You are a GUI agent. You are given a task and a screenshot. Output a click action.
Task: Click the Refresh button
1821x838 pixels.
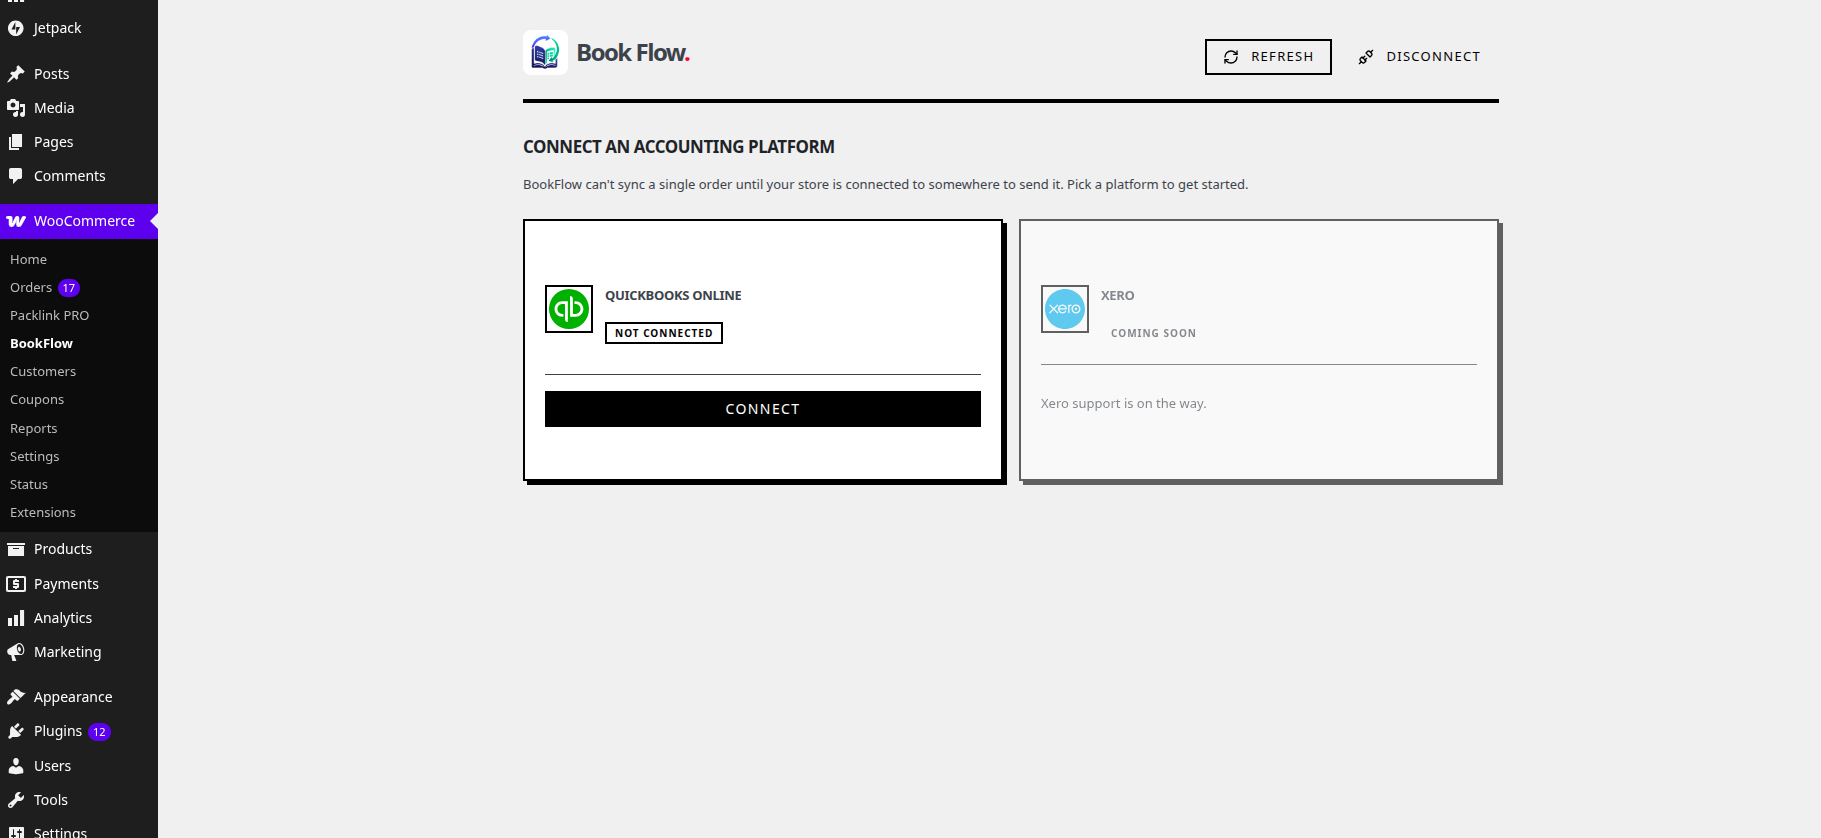tap(1268, 57)
